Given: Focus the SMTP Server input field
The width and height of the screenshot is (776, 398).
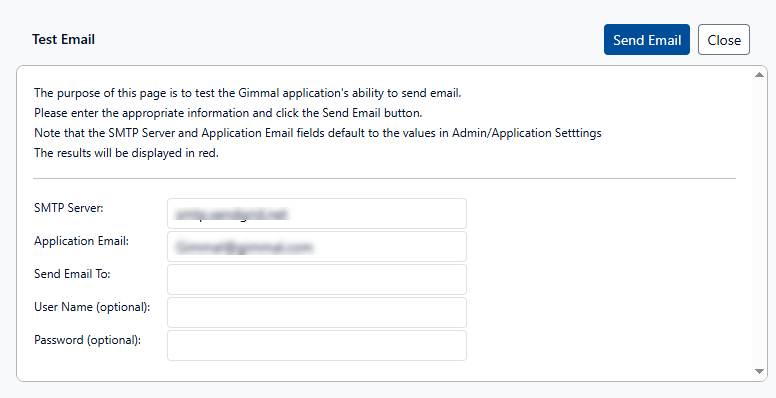Looking at the screenshot, I should (317, 213).
